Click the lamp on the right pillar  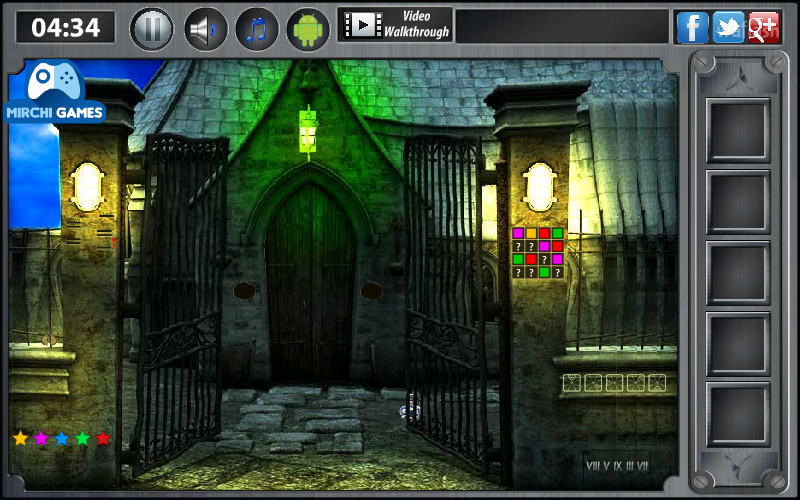coord(539,187)
